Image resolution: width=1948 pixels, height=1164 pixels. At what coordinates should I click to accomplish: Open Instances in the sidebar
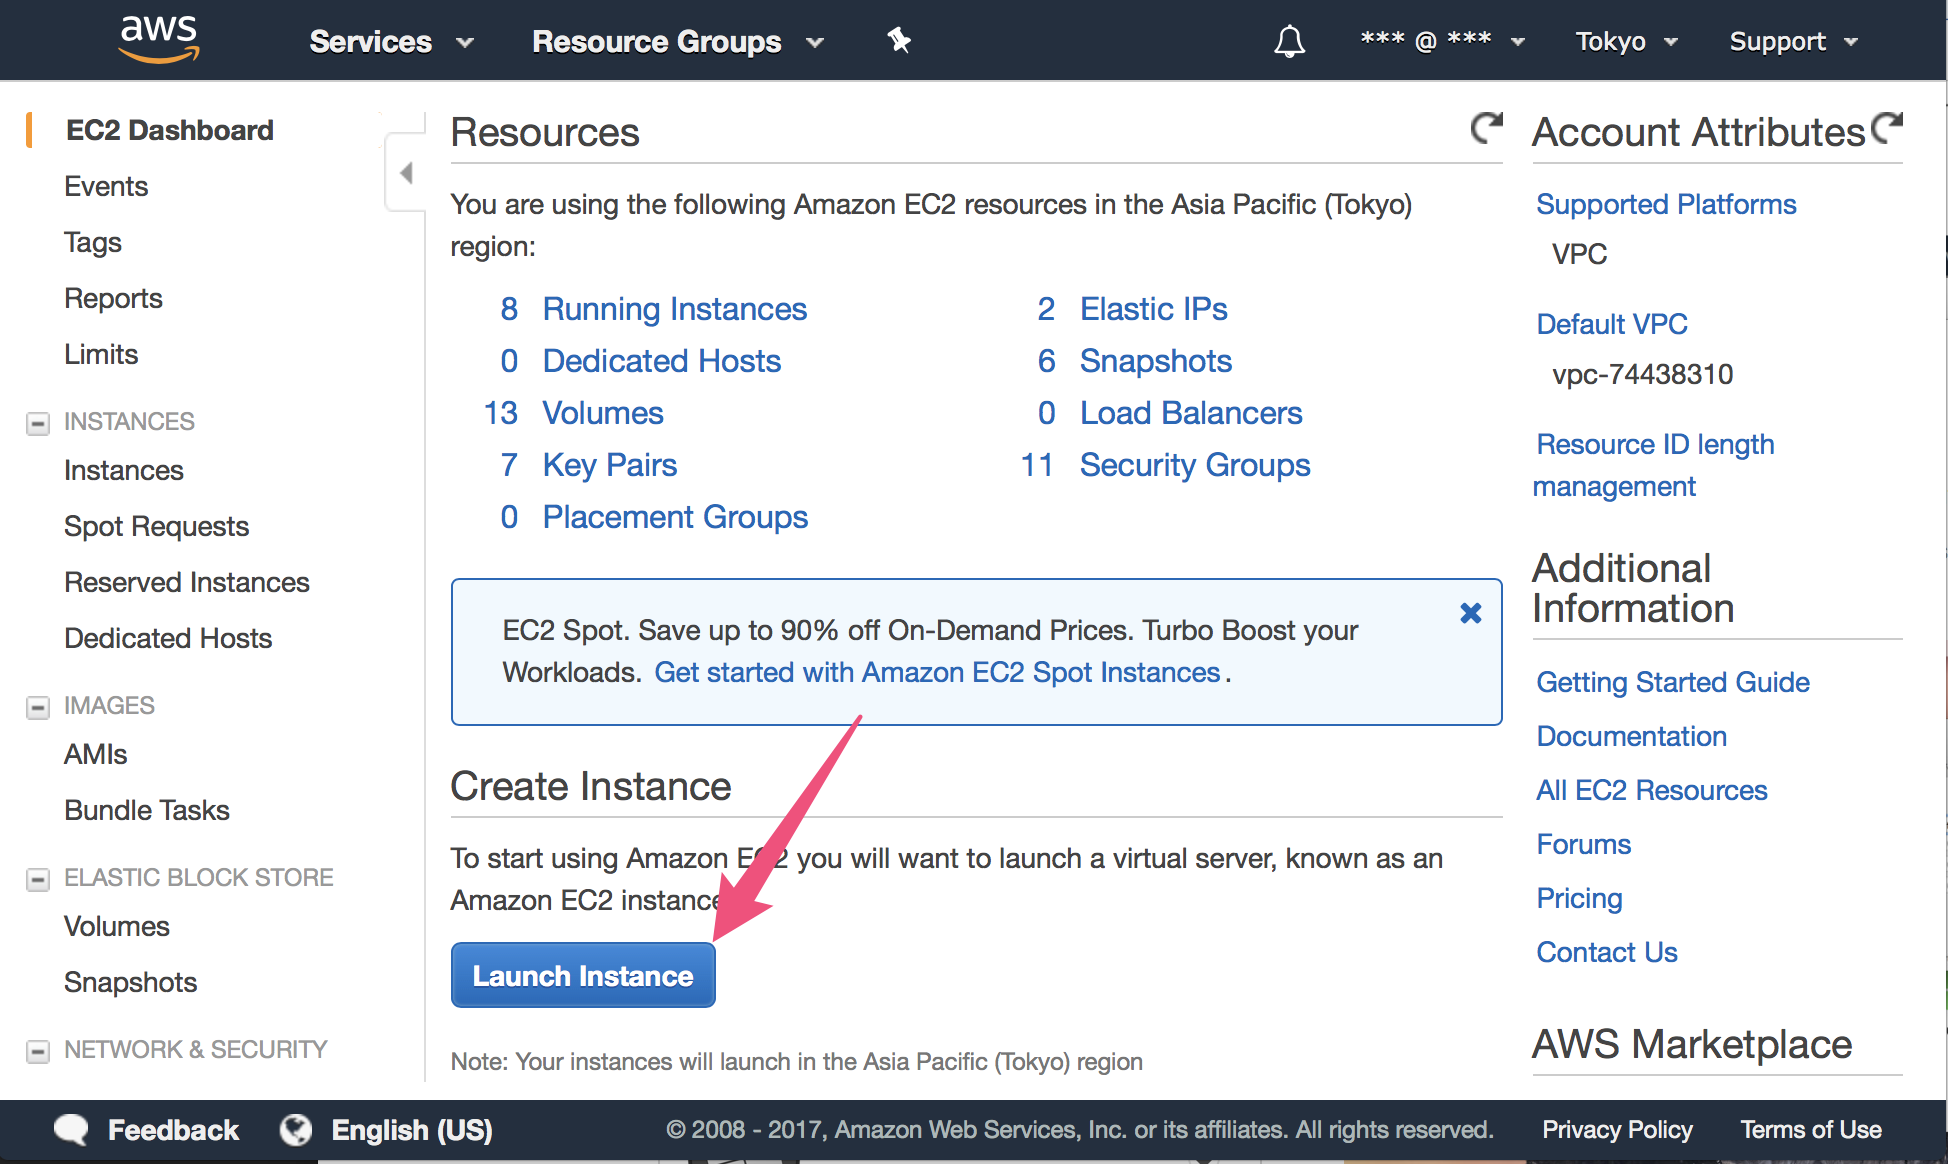(124, 470)
